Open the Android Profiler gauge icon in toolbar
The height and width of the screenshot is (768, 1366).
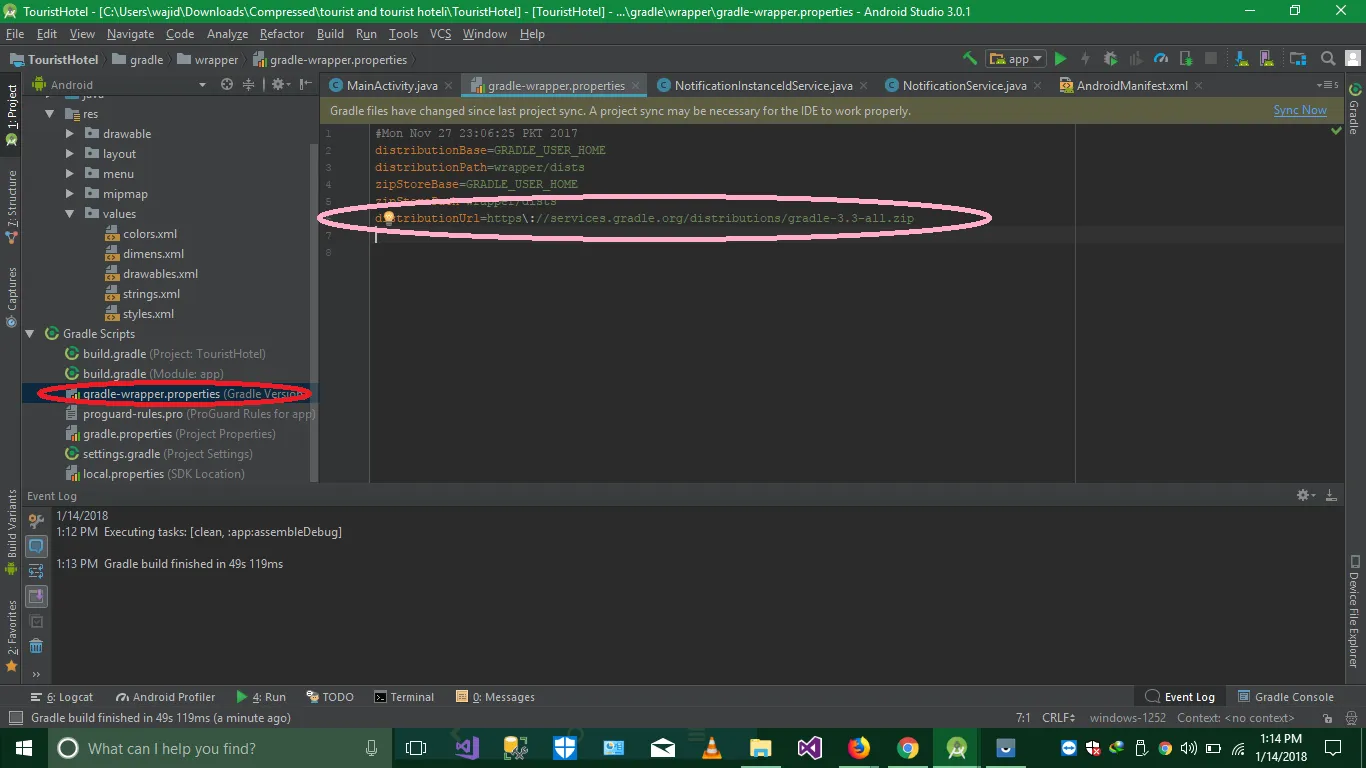tap(1161, 59)
